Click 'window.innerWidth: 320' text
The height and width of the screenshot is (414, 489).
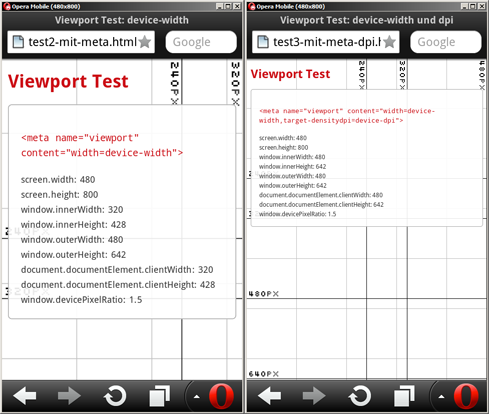(x=72, y=210)
